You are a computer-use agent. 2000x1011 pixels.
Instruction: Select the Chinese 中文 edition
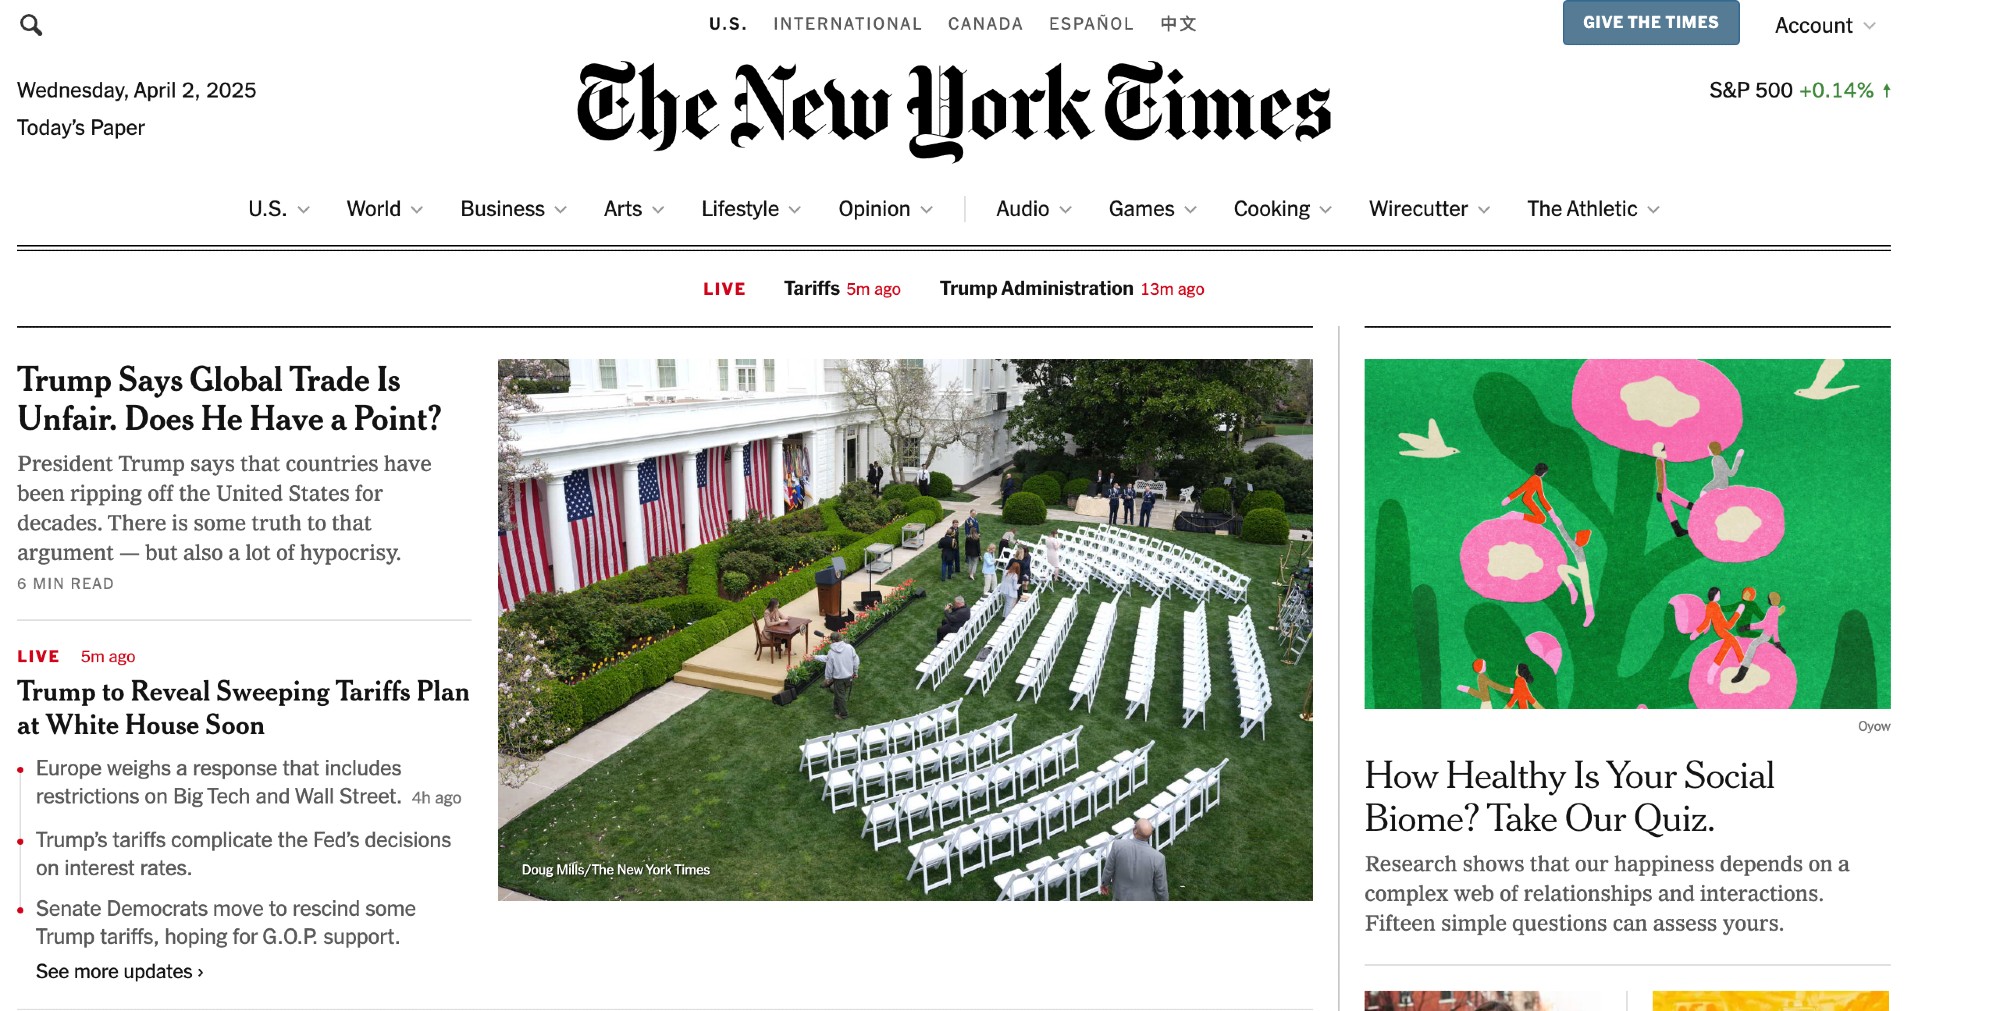pos(1178,24)
